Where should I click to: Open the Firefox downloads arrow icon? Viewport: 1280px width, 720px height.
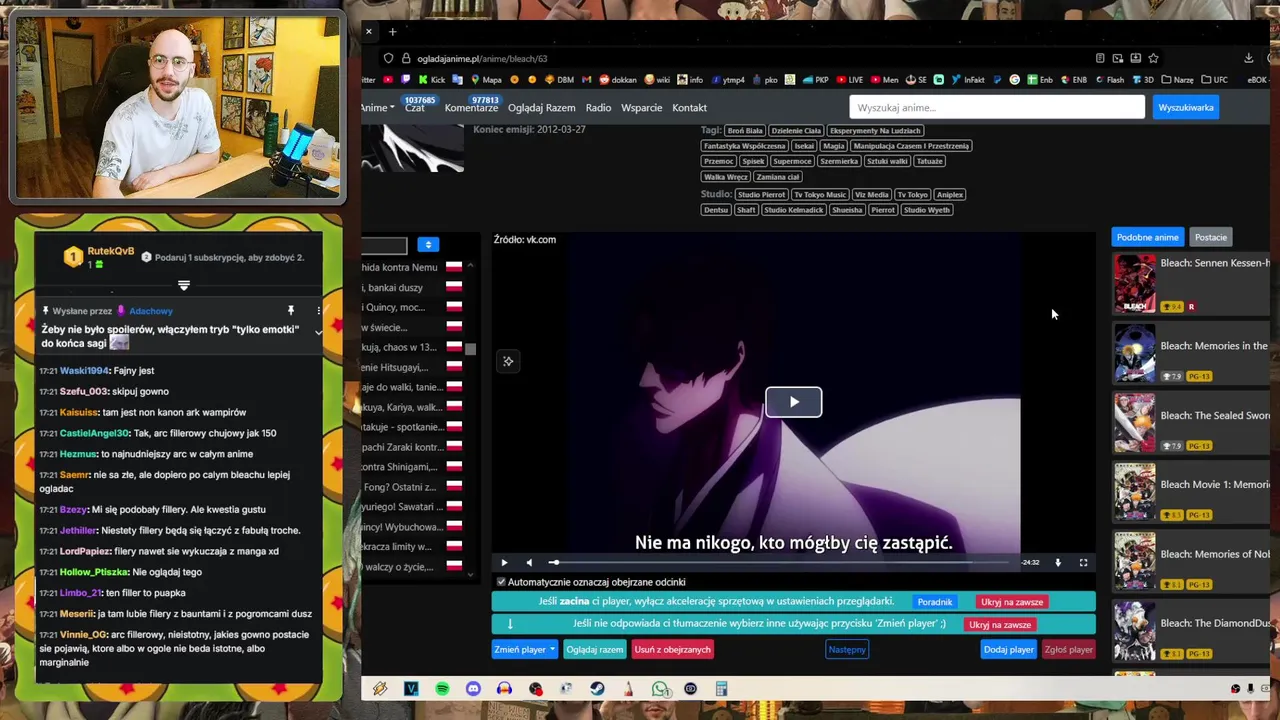(1249, 58)
